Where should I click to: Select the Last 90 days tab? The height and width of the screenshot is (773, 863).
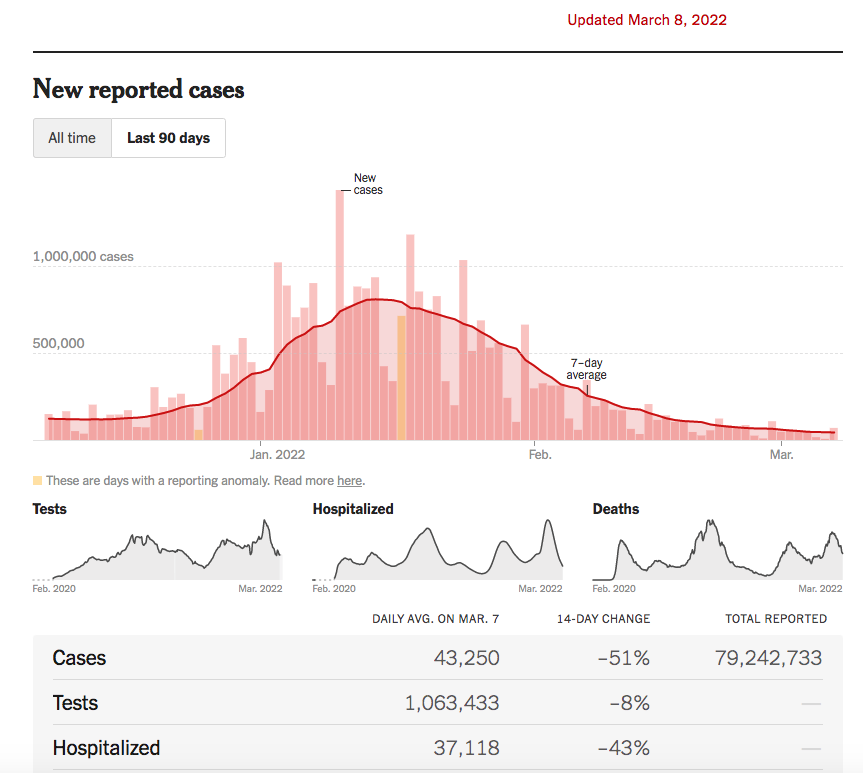coord(168,138)
